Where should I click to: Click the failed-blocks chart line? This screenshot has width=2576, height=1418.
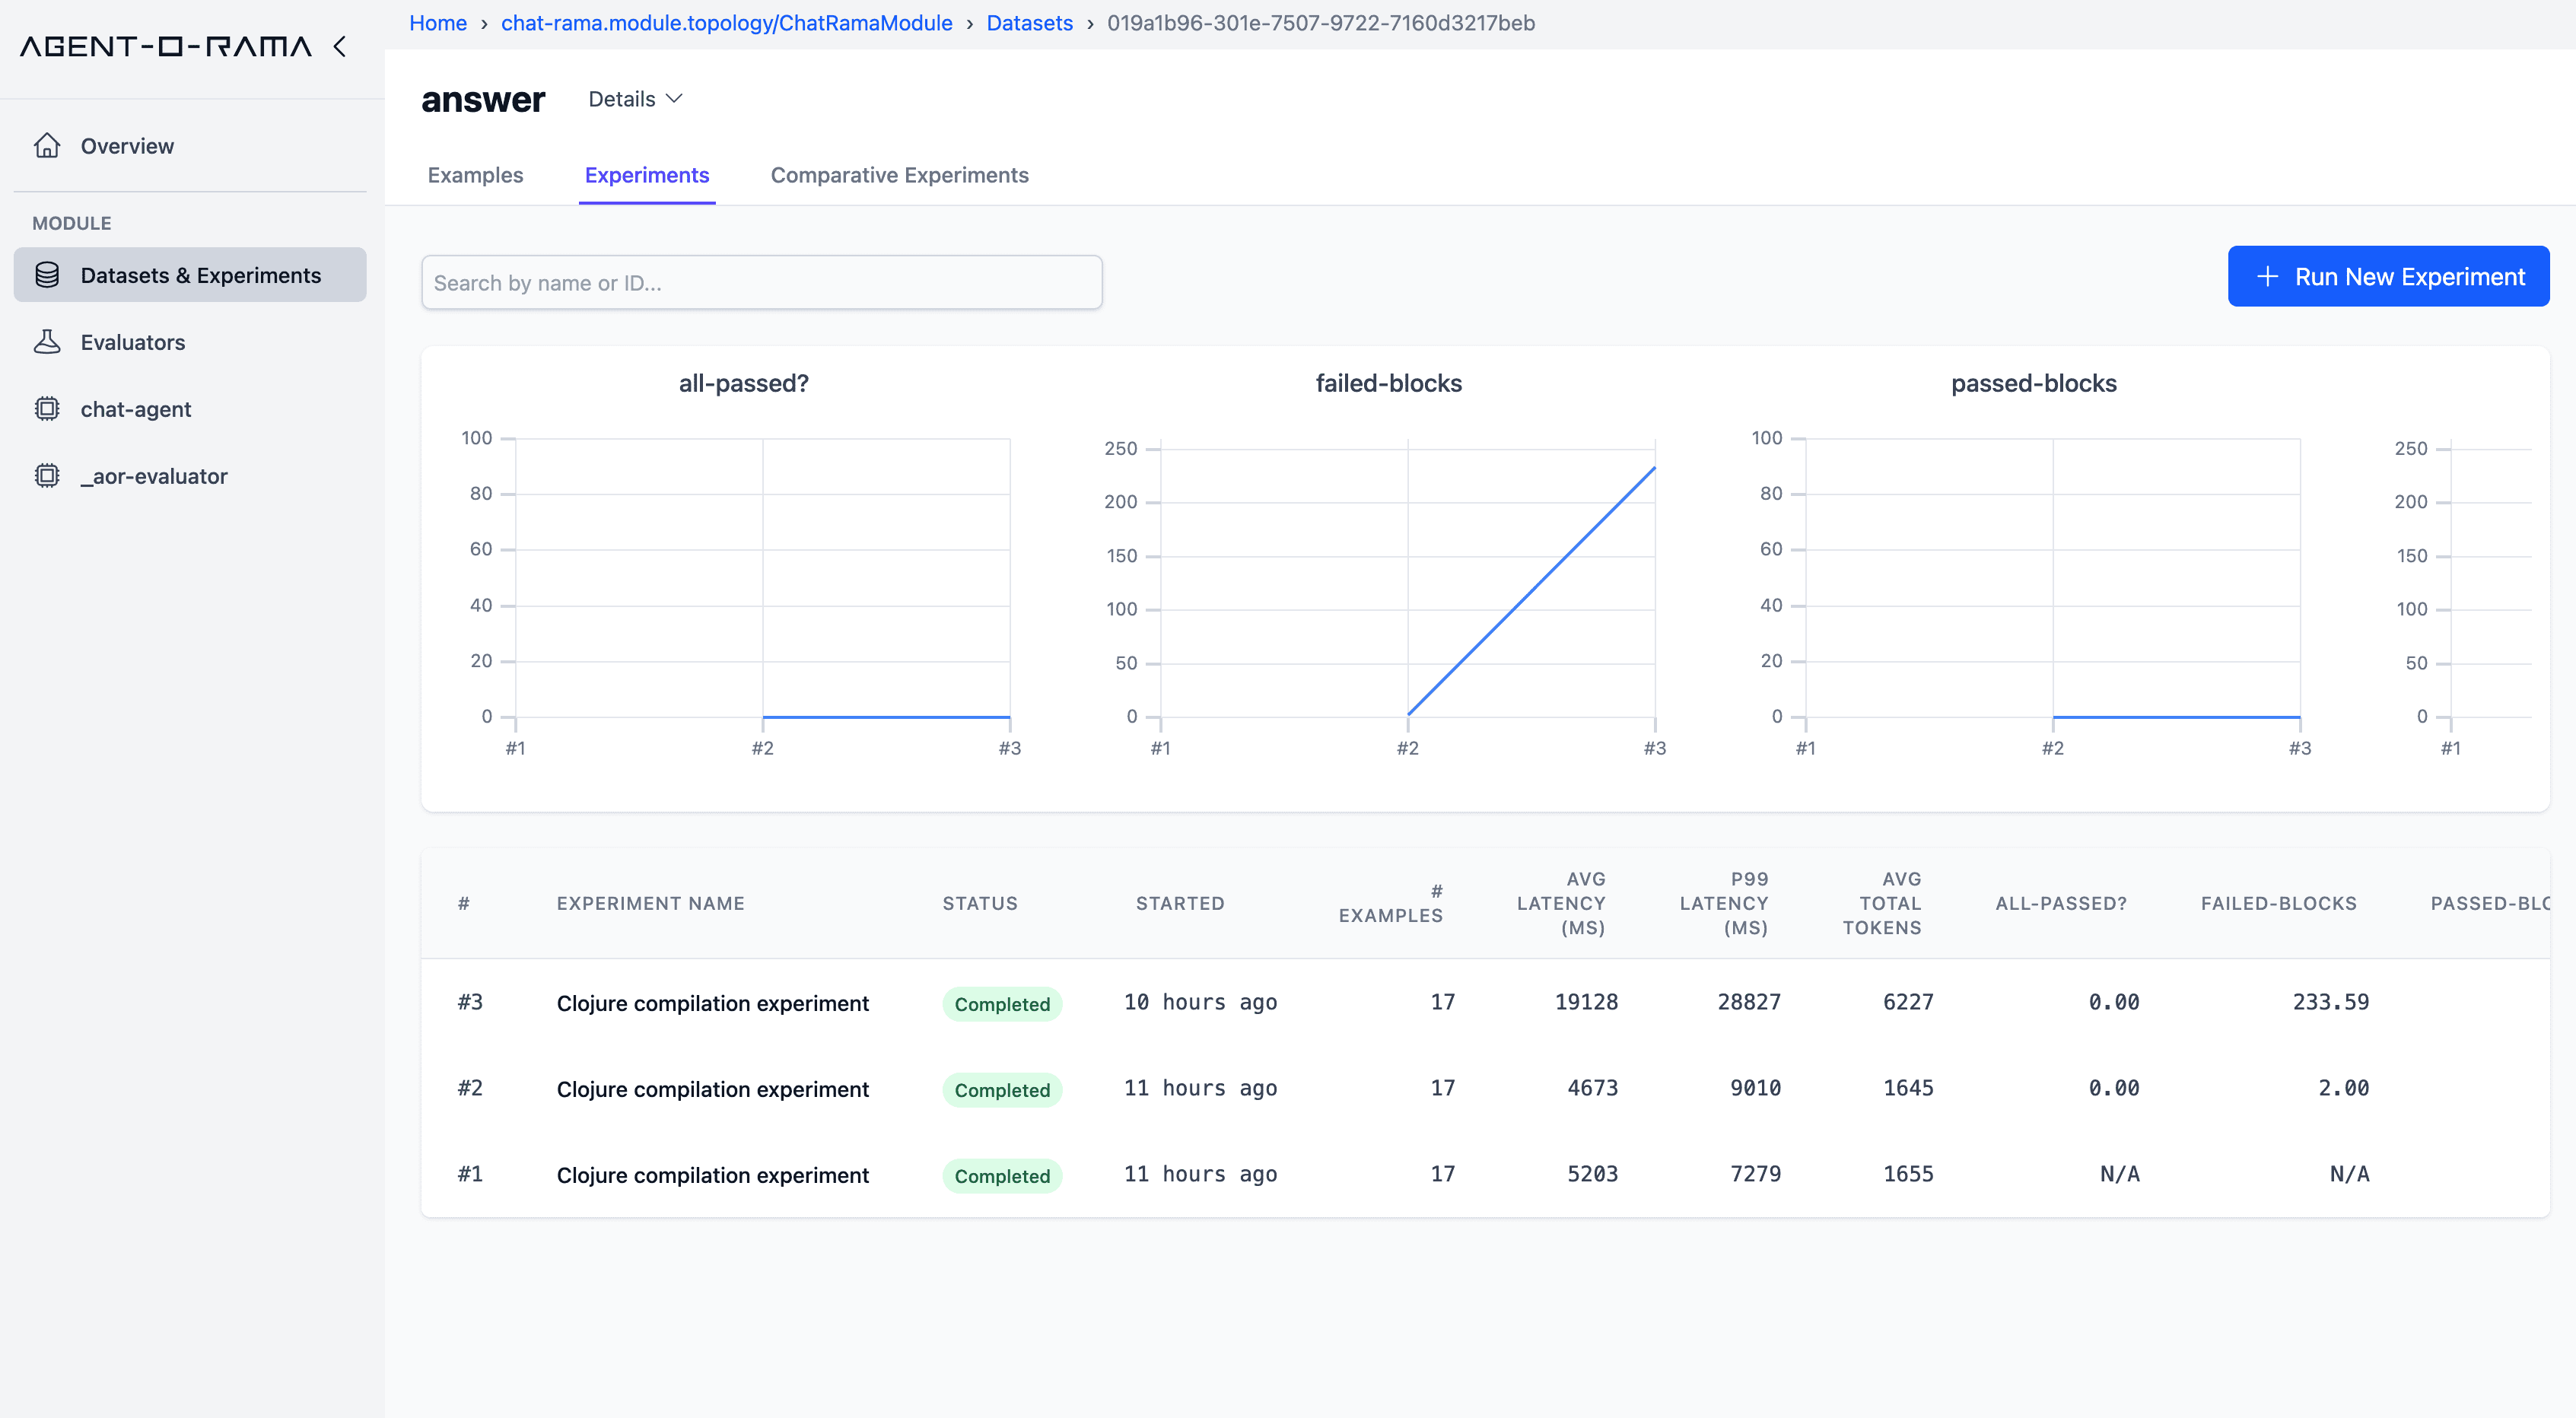[x=1531, y=592]
